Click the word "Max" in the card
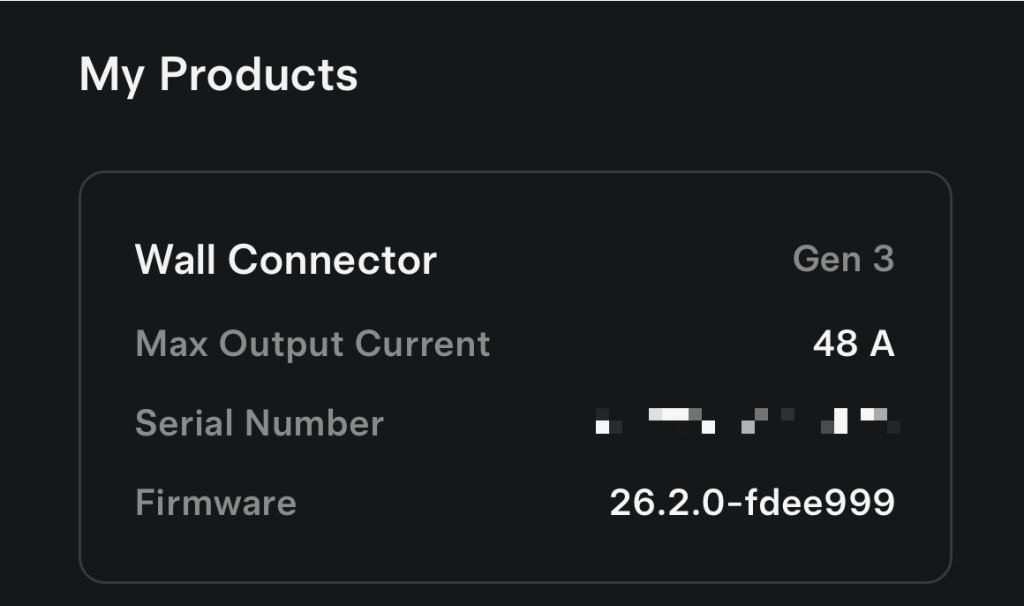Viewport: 1024px width, 606px height. (x=171, y=344)
